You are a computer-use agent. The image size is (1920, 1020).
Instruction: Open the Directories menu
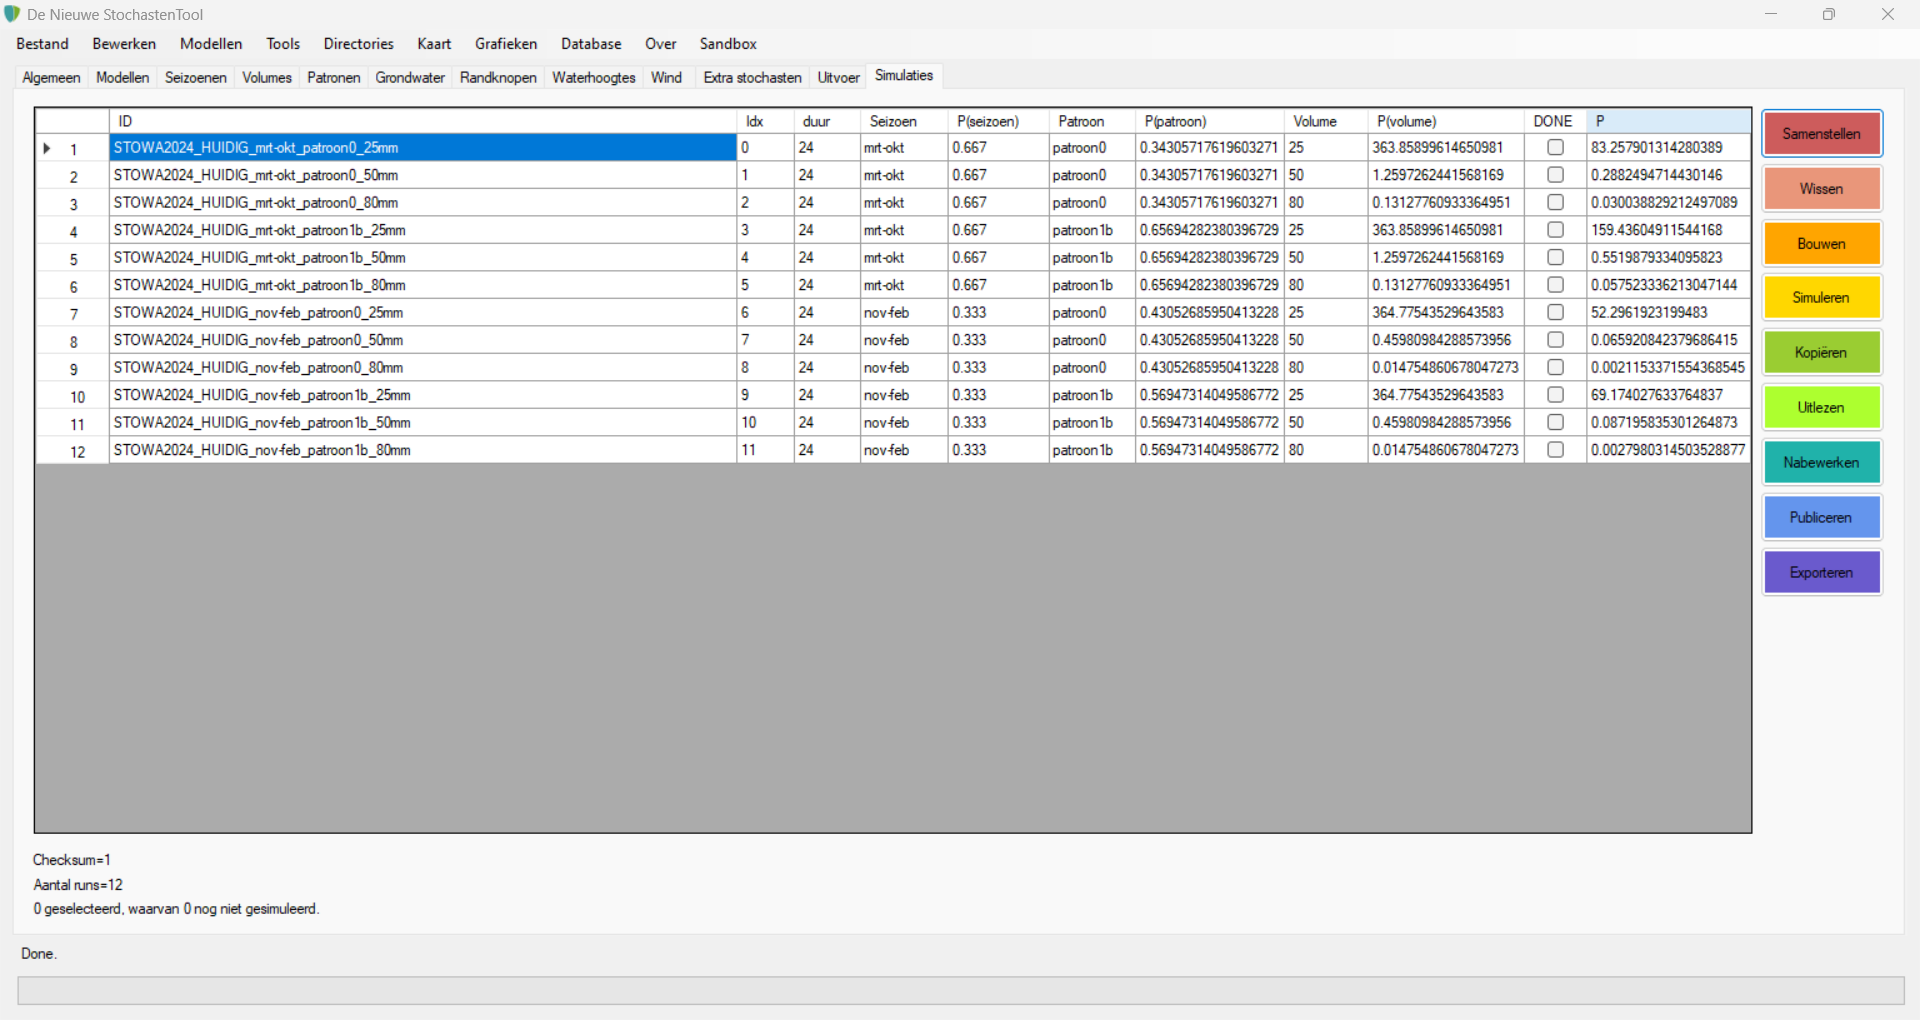coord(359,44)
